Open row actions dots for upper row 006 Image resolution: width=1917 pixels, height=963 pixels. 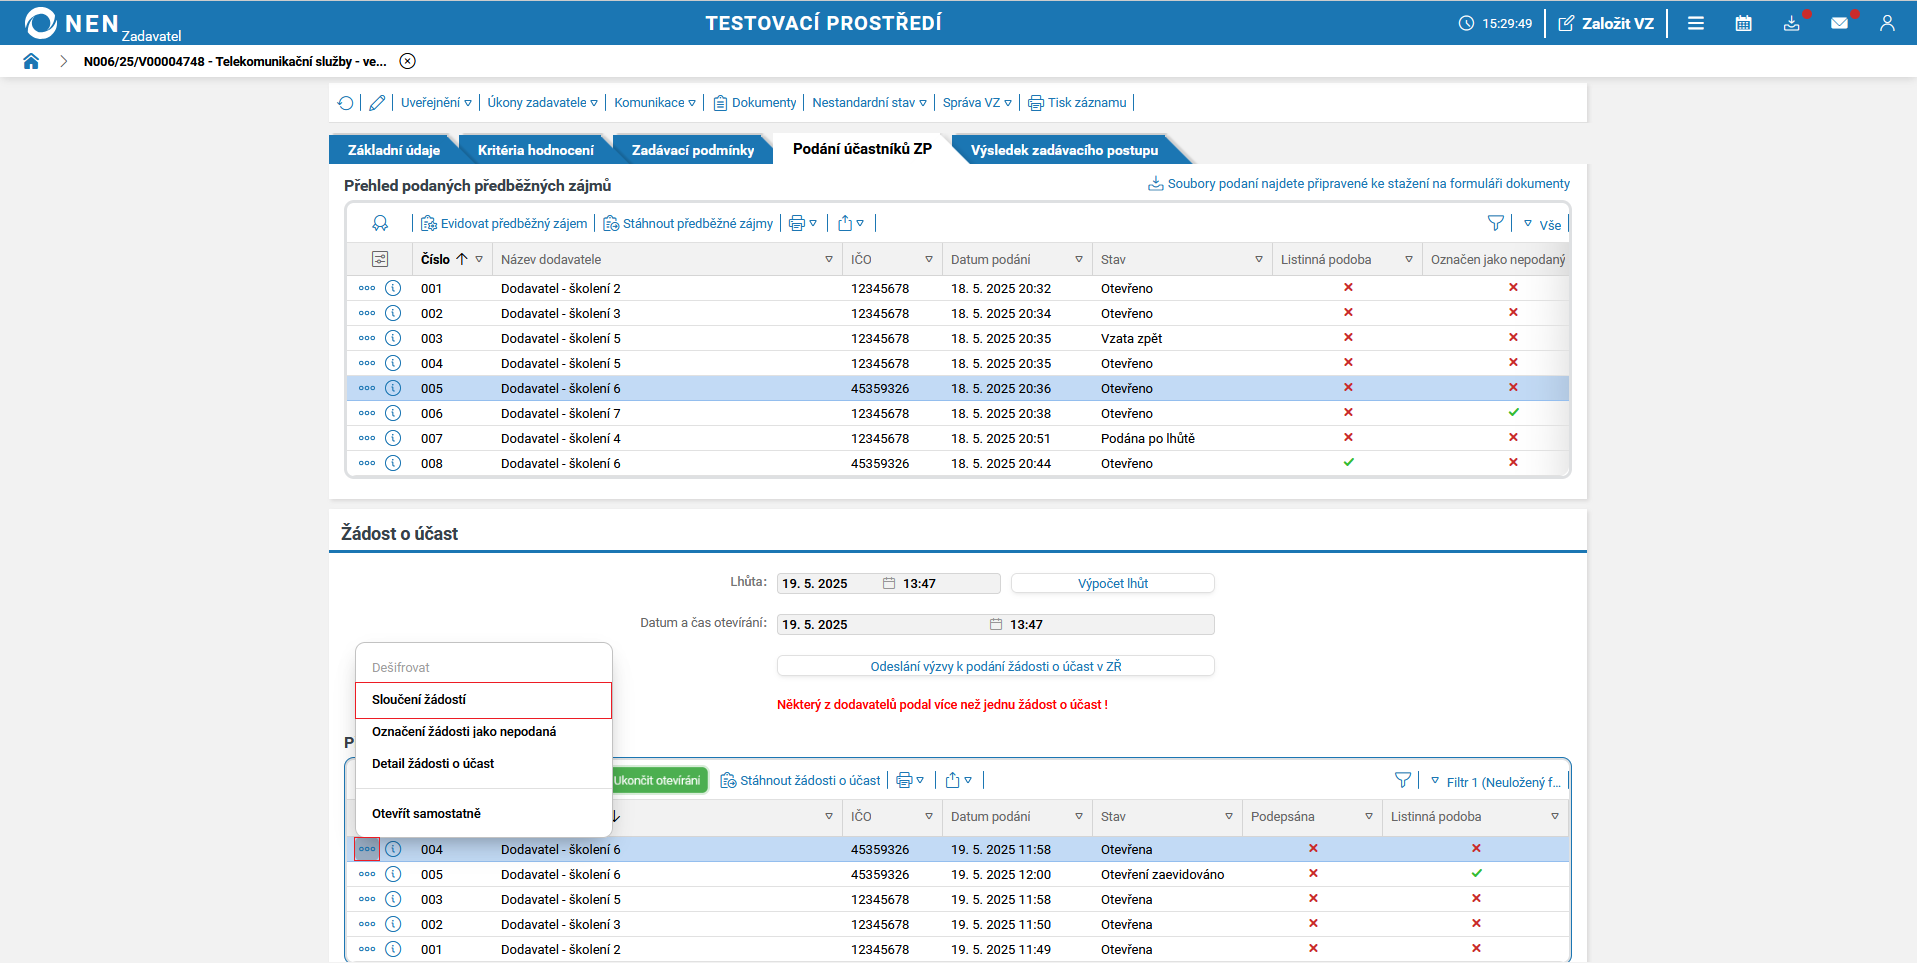(x=367, y=413)
